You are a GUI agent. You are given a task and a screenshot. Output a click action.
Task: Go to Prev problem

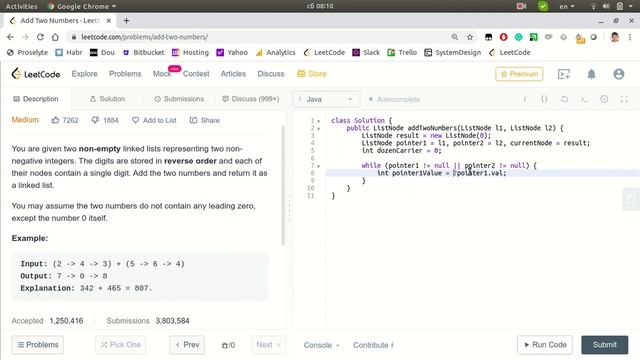coord(187,345)
